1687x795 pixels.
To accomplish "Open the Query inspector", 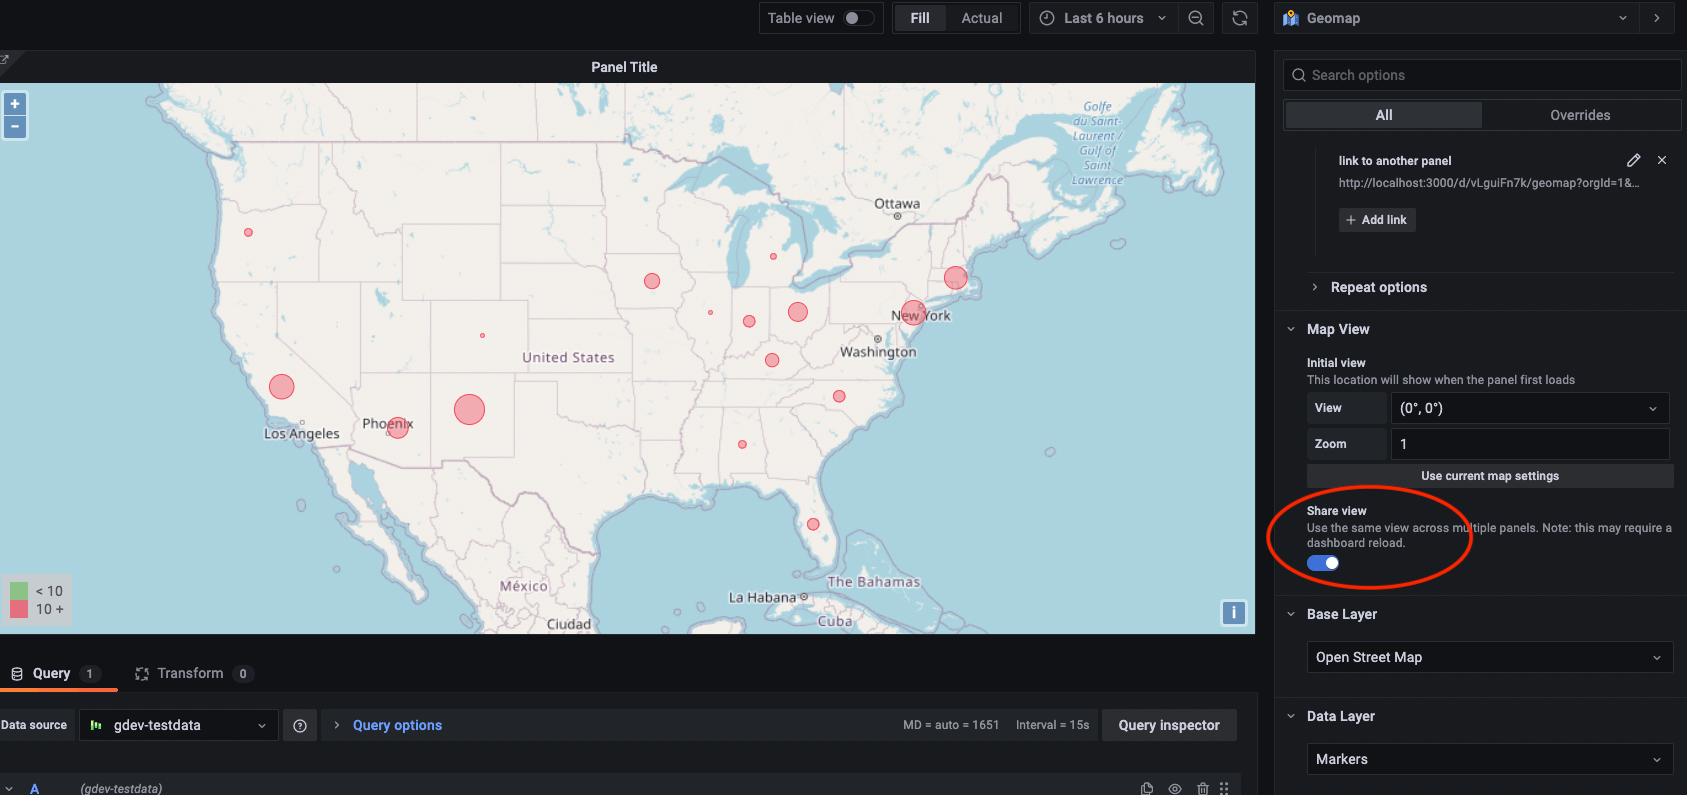I will click(1168, 726).
